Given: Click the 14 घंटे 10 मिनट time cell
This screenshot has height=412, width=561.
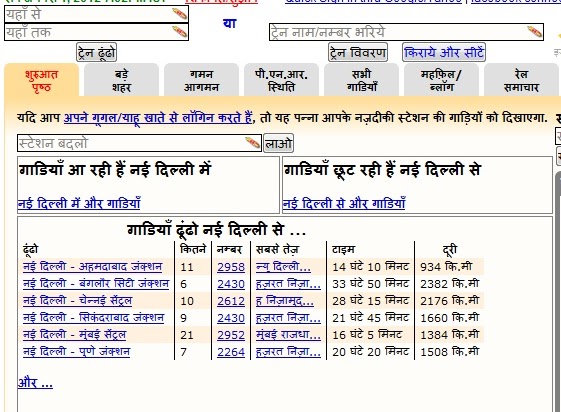Looking at the screenshot, I should tap(370, 267).
